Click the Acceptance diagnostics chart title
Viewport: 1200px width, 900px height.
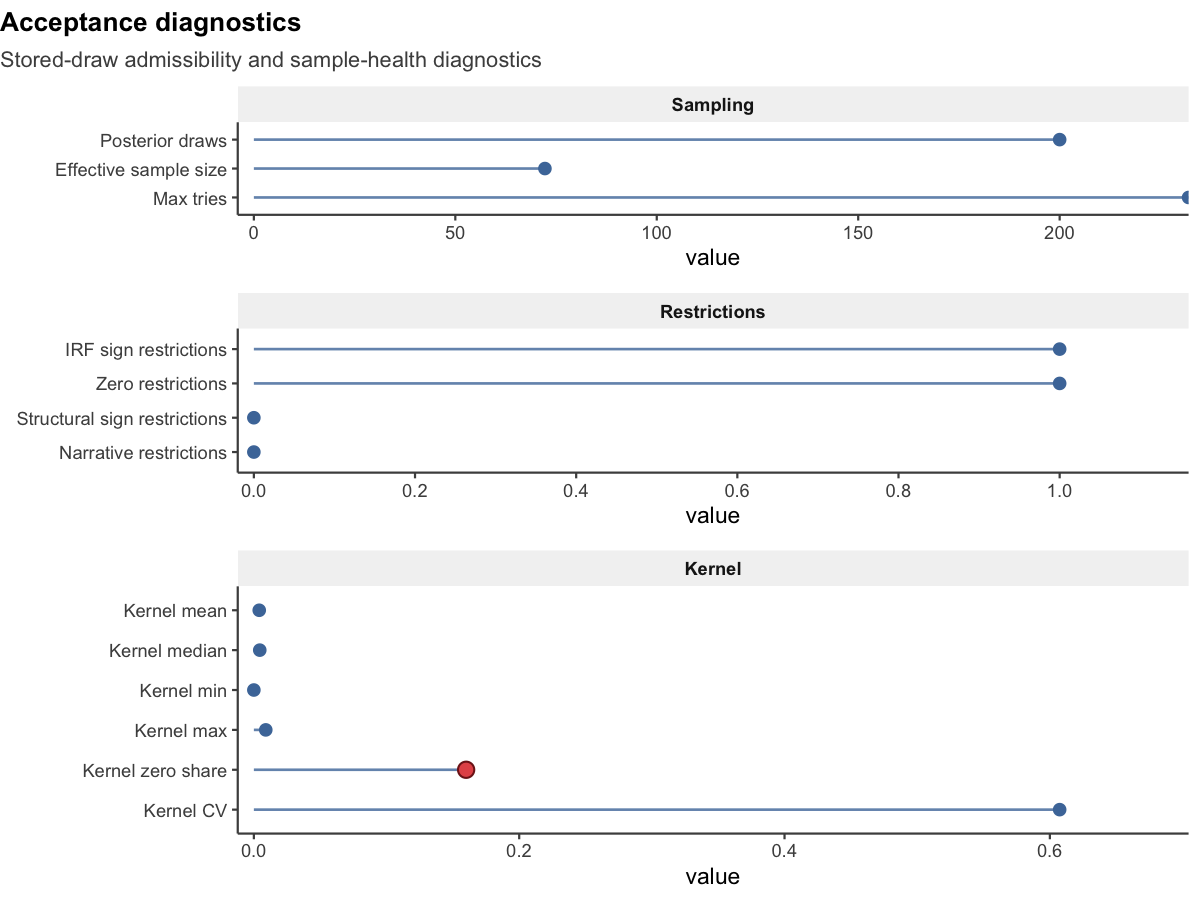(151, 21)
